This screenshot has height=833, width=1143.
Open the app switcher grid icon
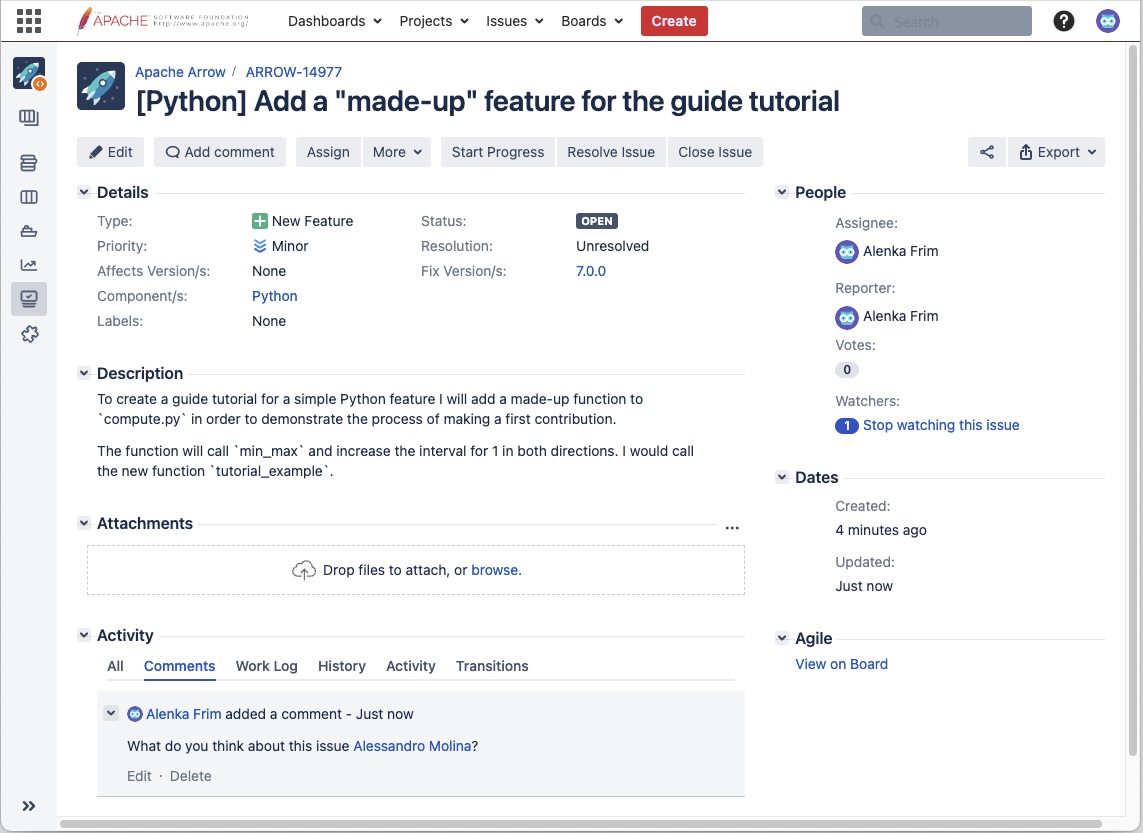tap(29, 21)
